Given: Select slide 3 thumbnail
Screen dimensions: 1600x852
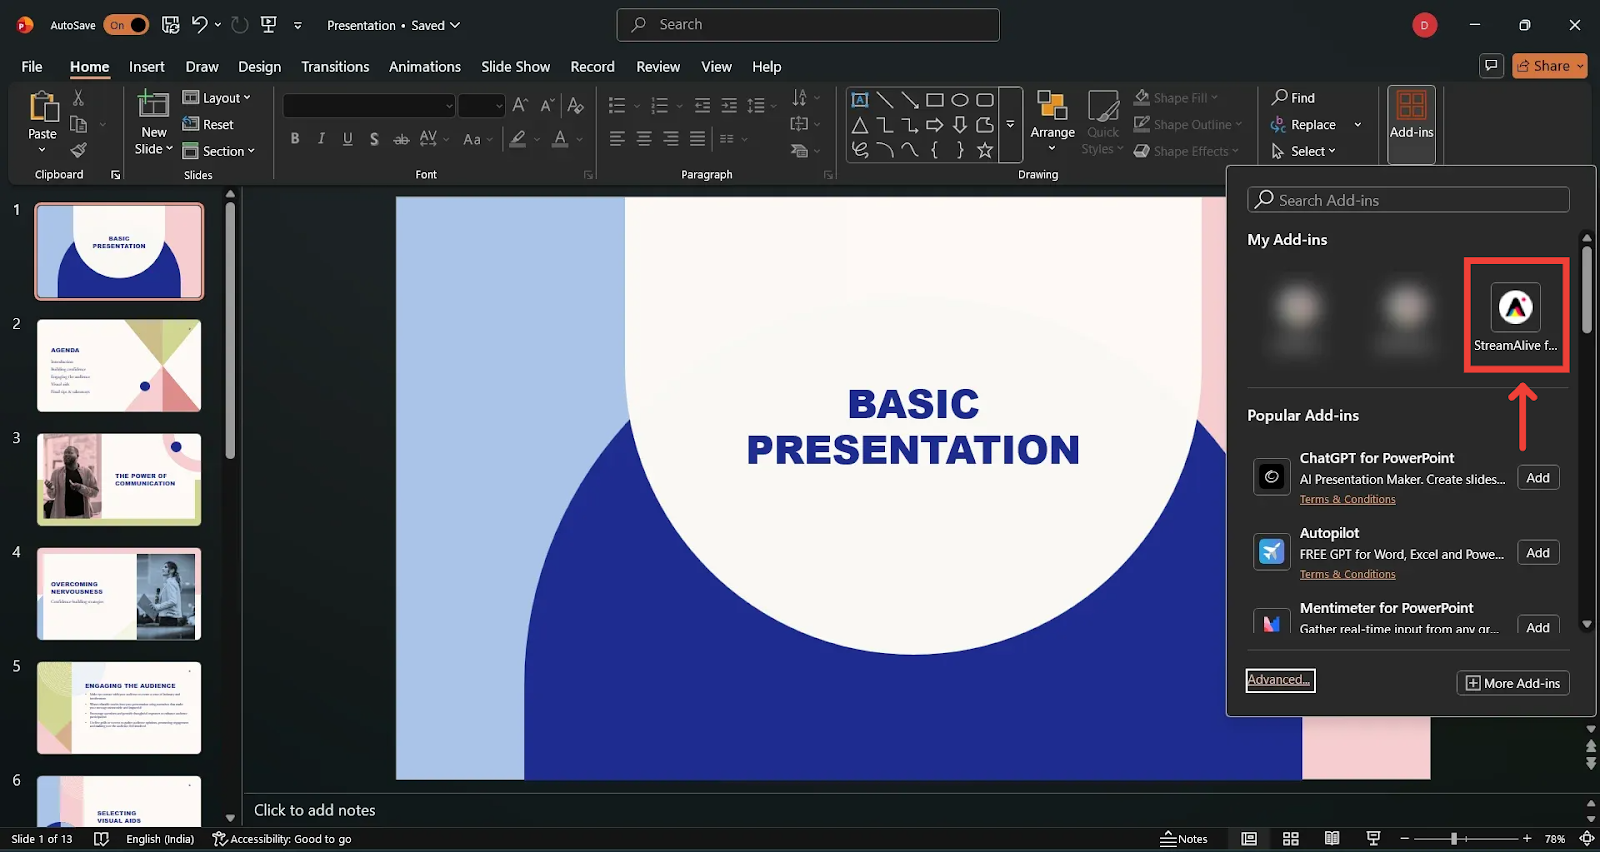Looking at the screenshot, I should pyautogui.click(x=119, y=479).
